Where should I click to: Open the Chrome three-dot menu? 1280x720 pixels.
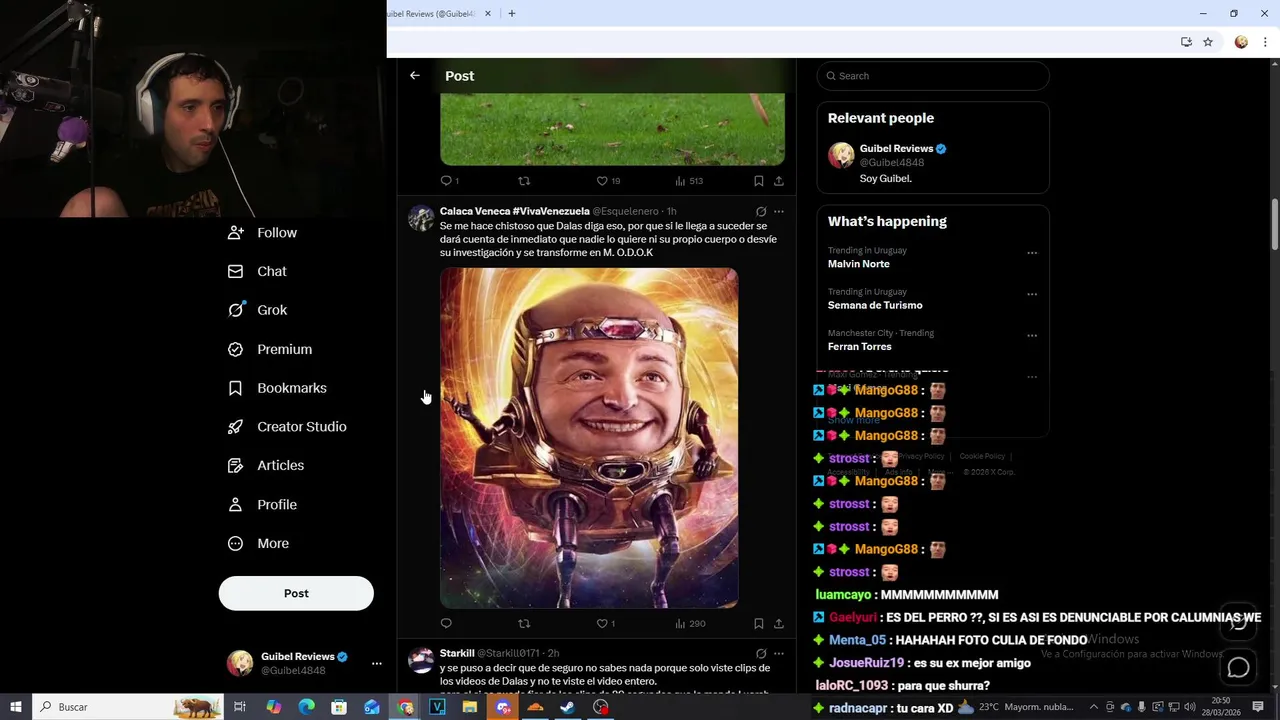point(1266,42)
